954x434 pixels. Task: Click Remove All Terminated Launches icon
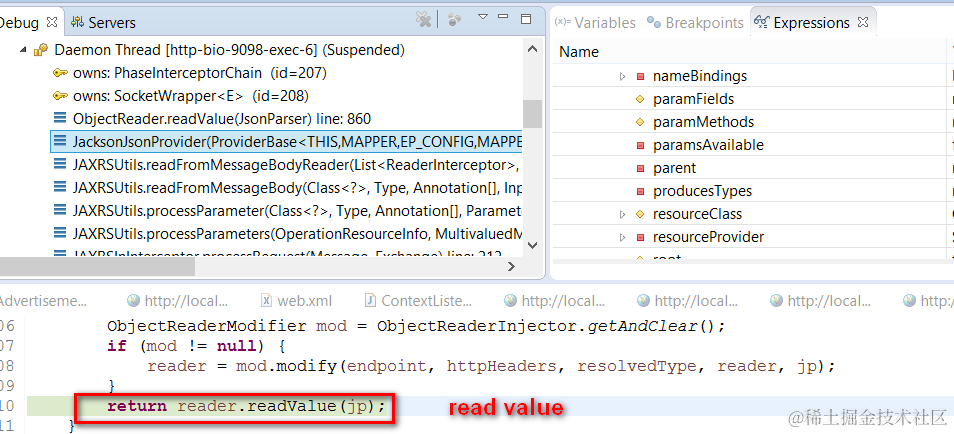[423, 19]
